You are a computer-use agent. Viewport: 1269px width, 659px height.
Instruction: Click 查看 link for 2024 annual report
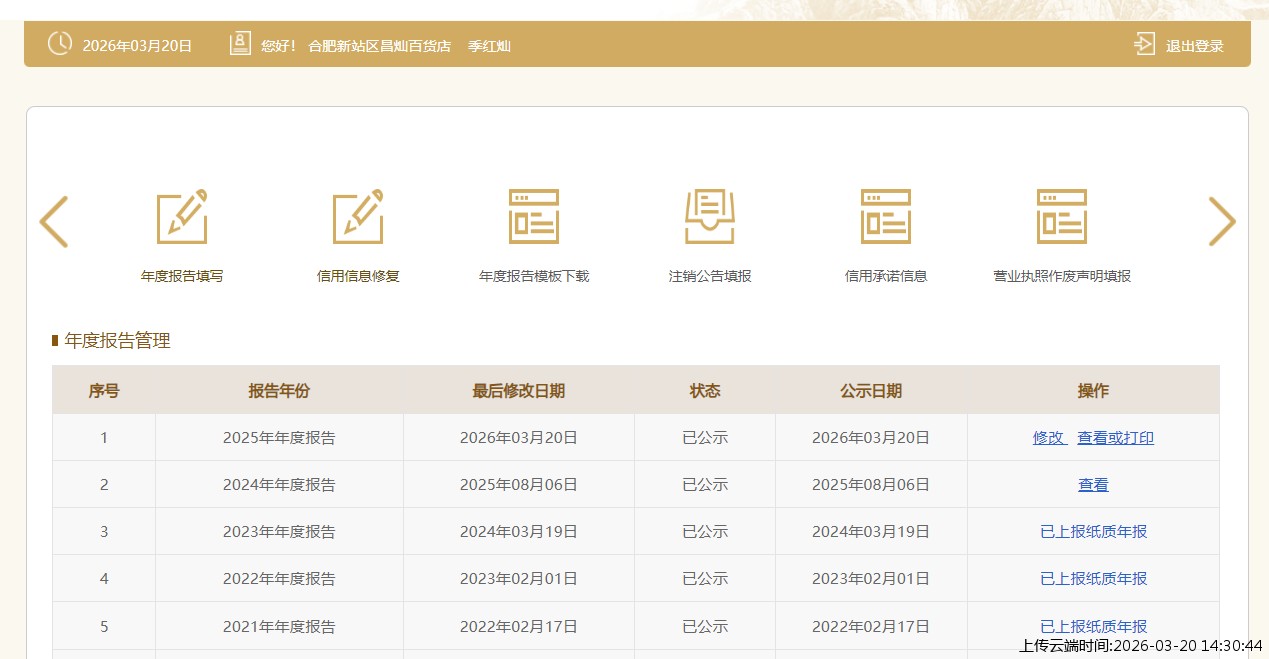click(x=1093, y=485)
